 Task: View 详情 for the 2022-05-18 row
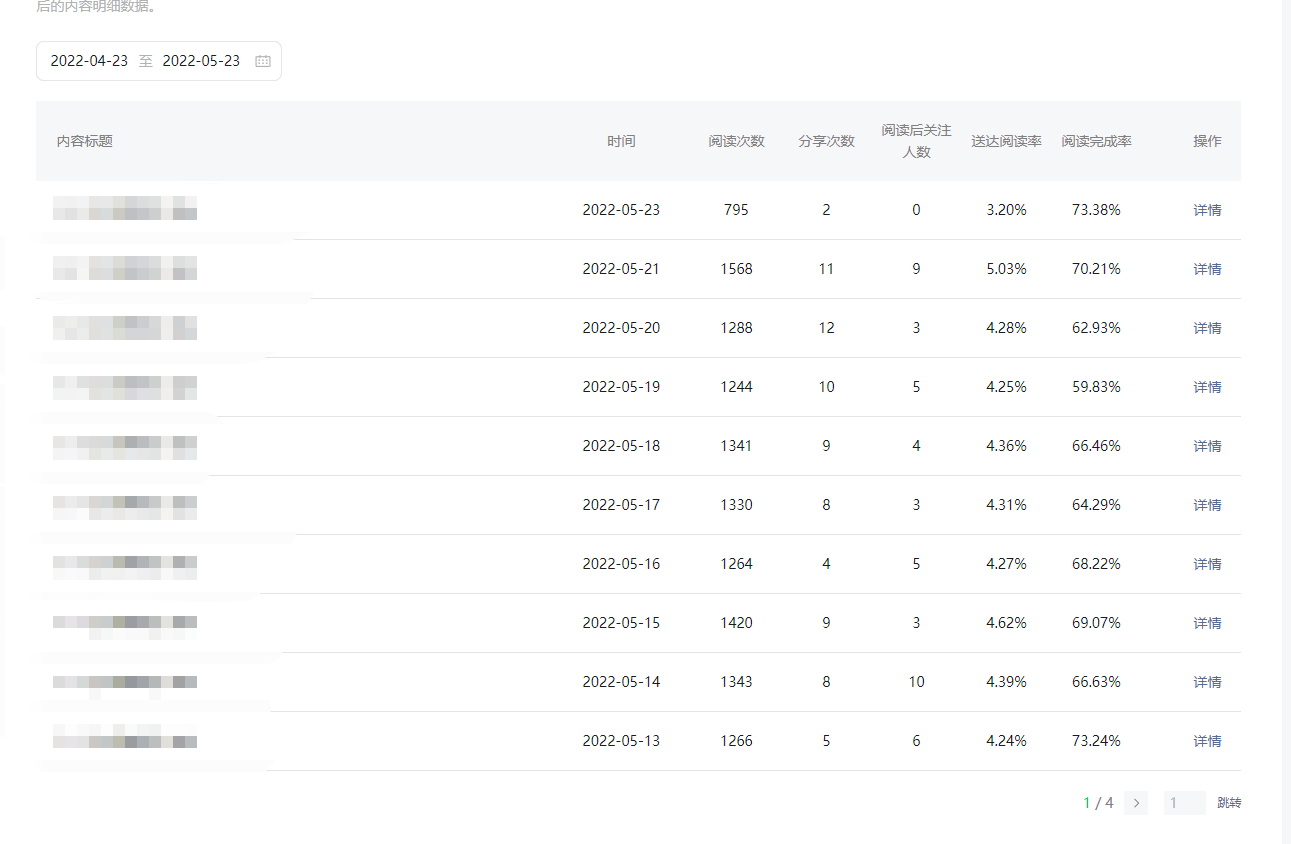pyautogui.click(x=1207, y=446)
